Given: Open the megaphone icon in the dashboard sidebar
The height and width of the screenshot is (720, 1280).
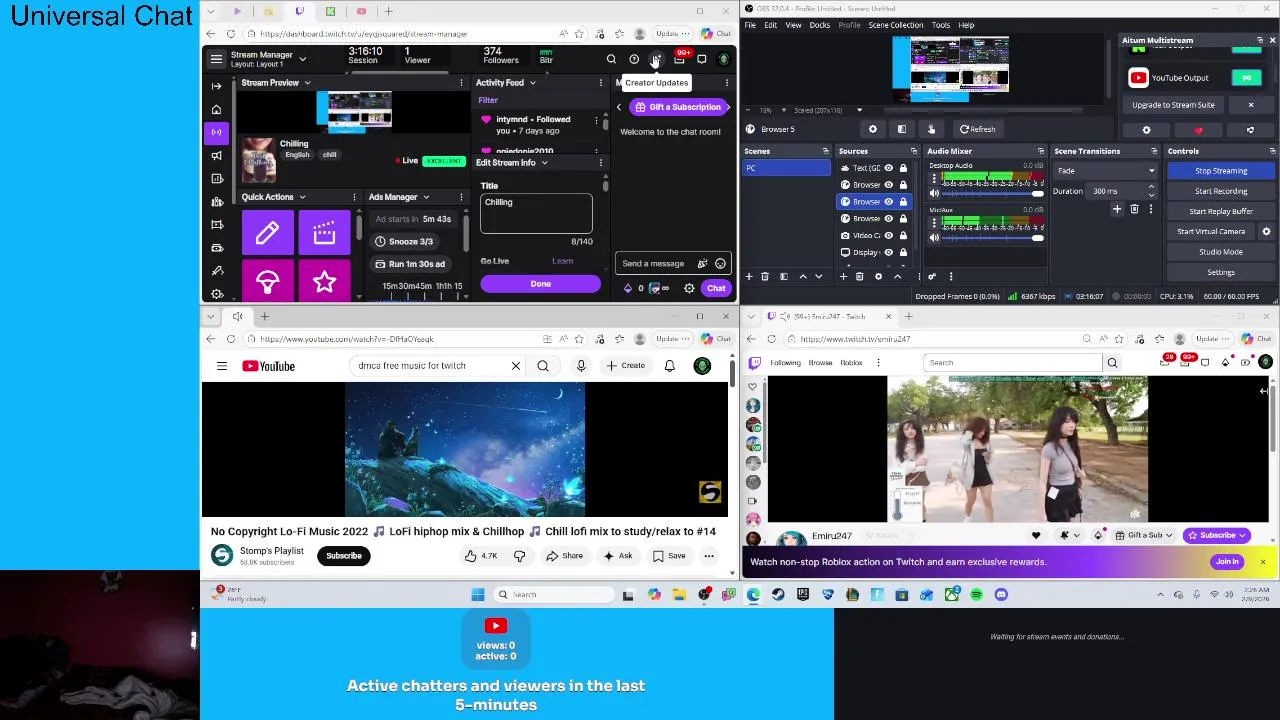Looking at the screenshot, I should point(216,155).
